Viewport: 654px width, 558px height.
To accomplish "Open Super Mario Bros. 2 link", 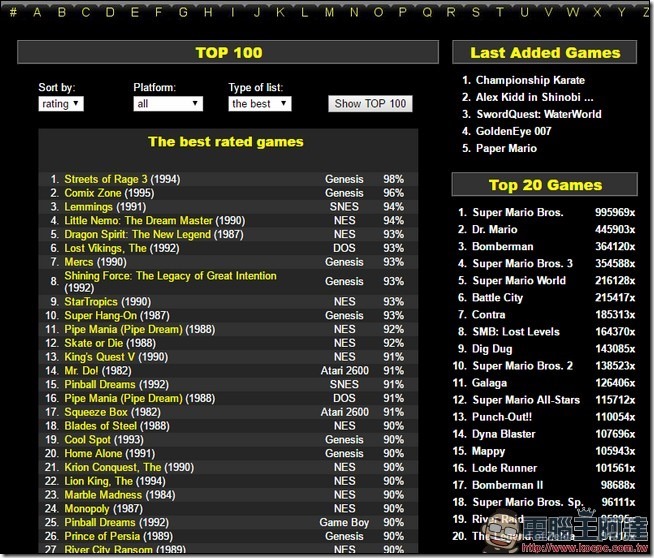I will pos(522,366).
